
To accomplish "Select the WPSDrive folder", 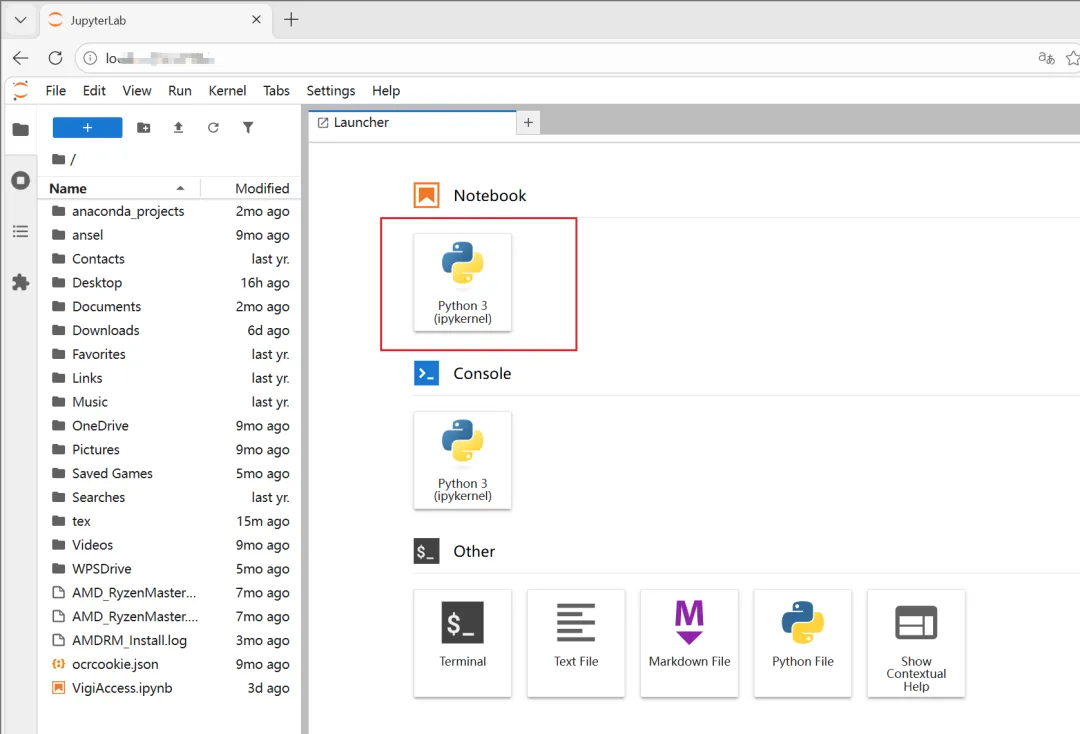I will click(x=170, y=569).
